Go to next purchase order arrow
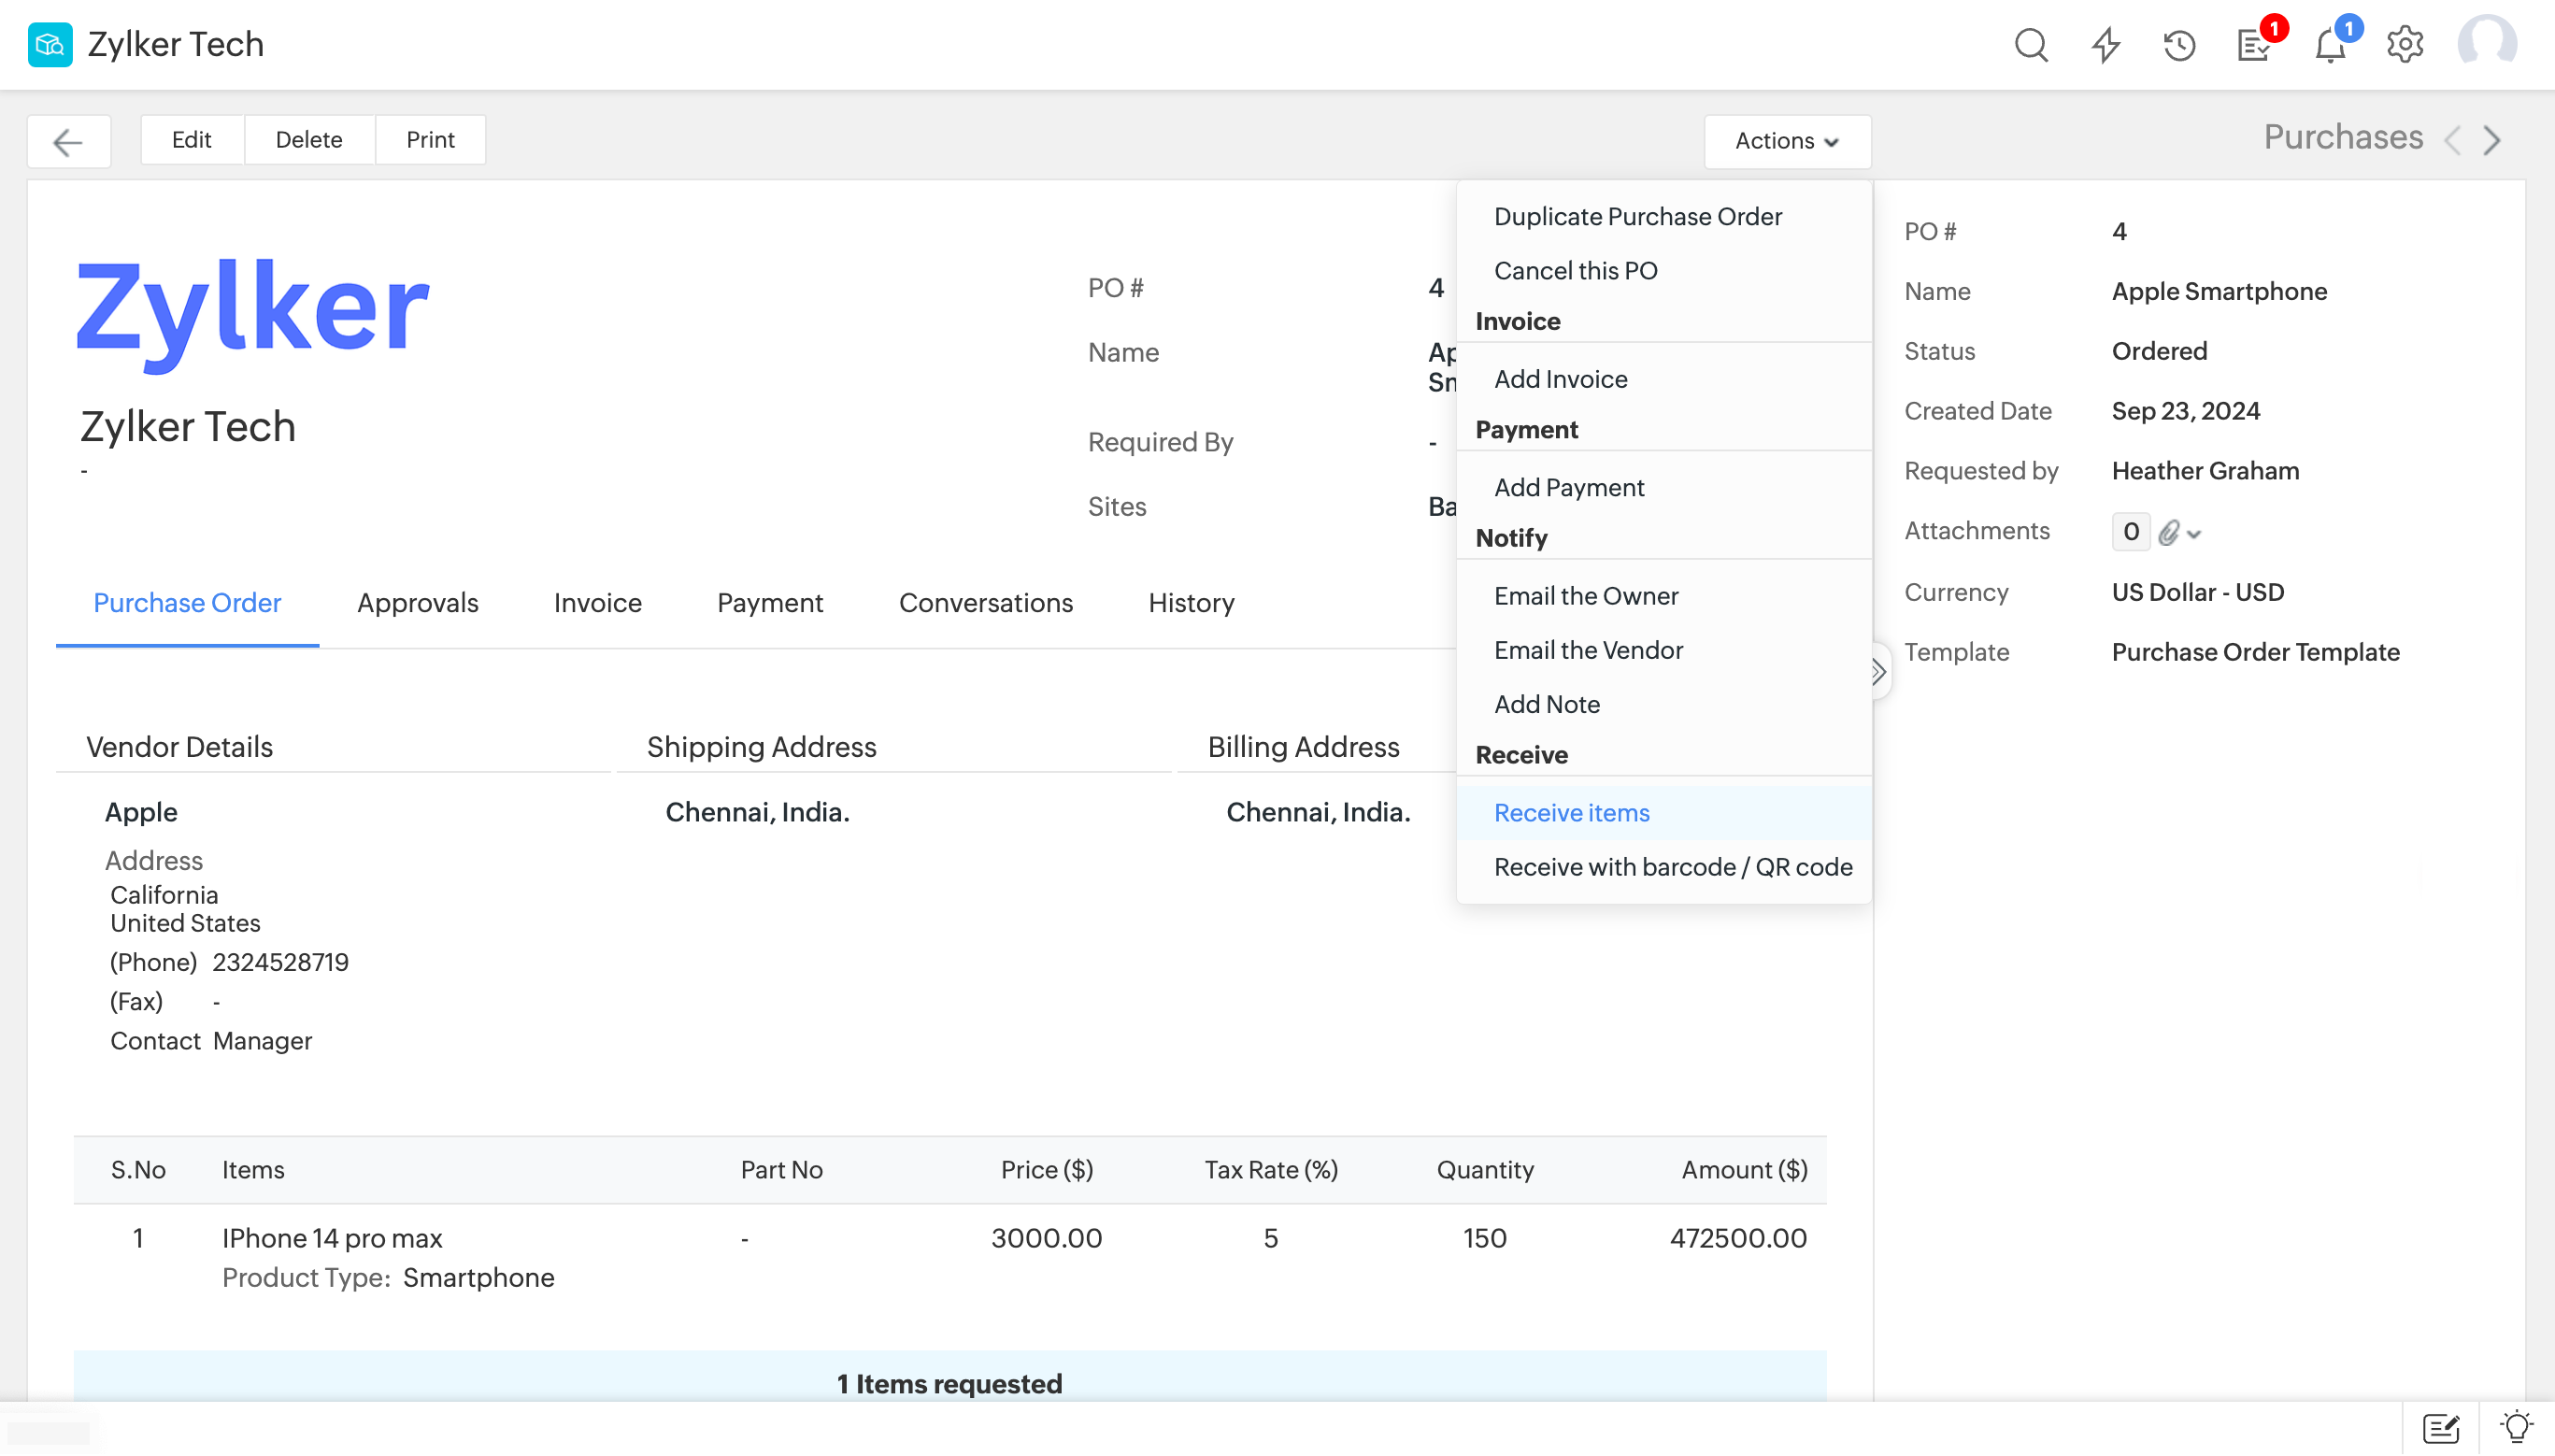This screenshot has width=2555, height=1456. (x=2491, y=140)
